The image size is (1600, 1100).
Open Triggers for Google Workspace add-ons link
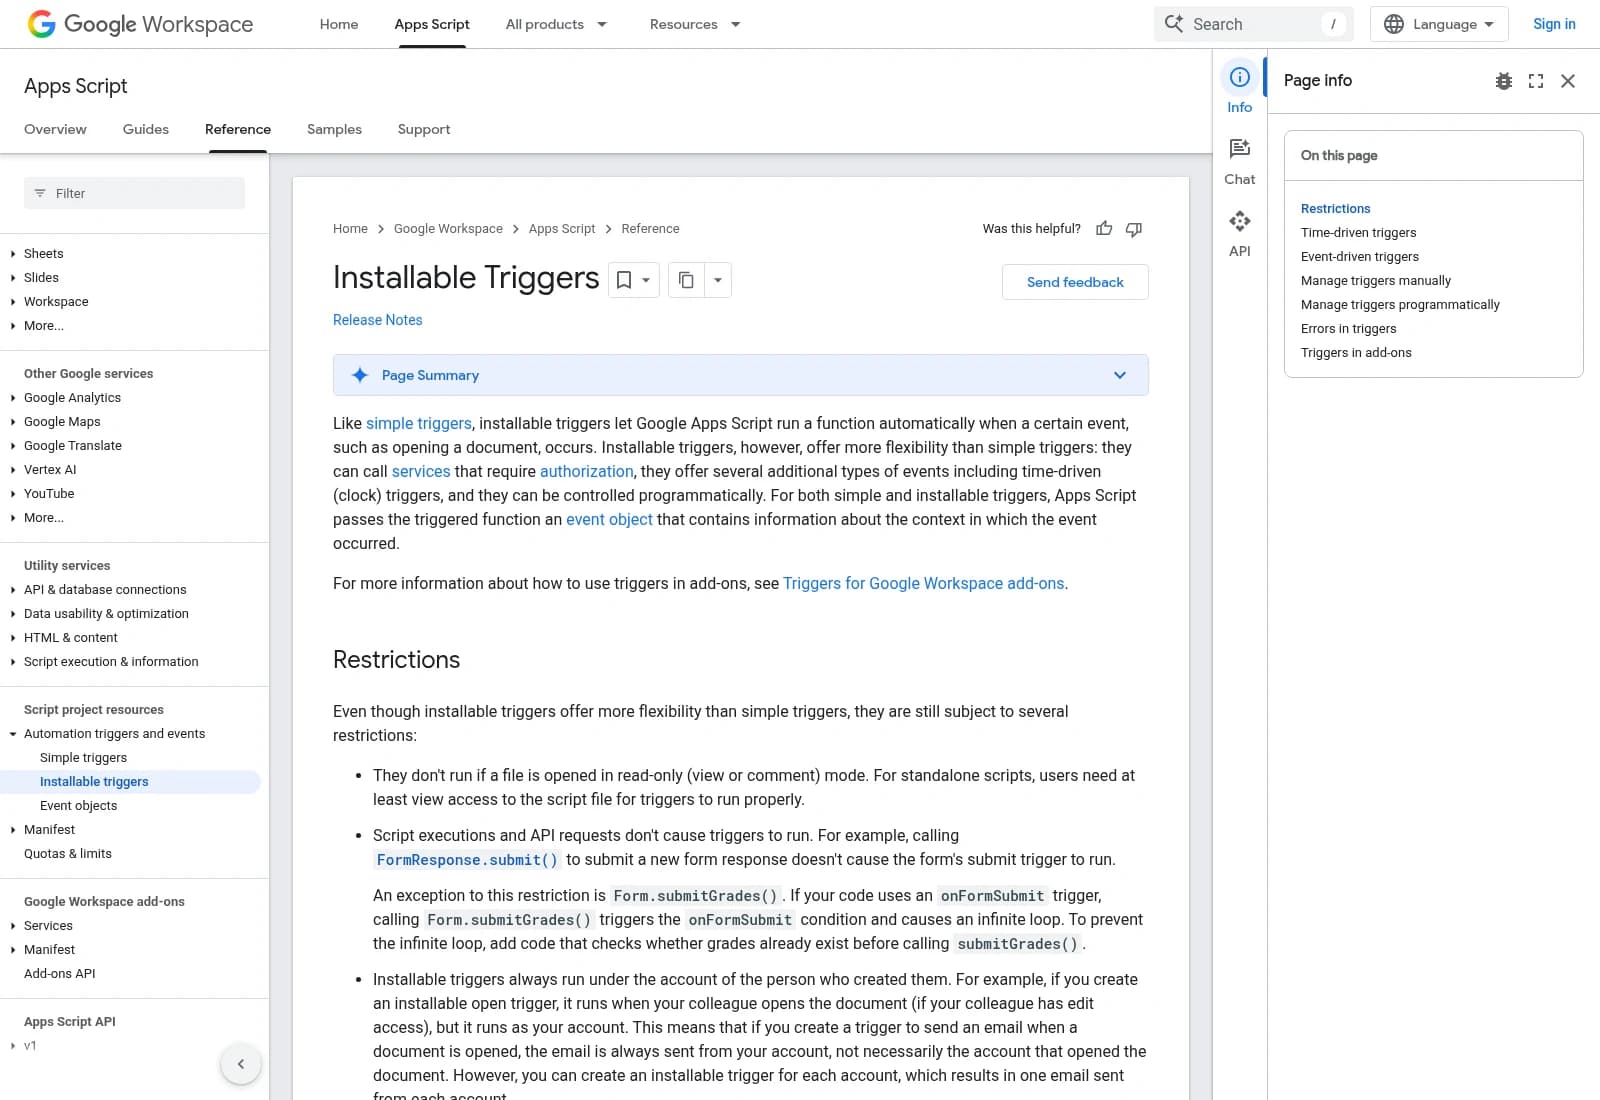[924, 584]
